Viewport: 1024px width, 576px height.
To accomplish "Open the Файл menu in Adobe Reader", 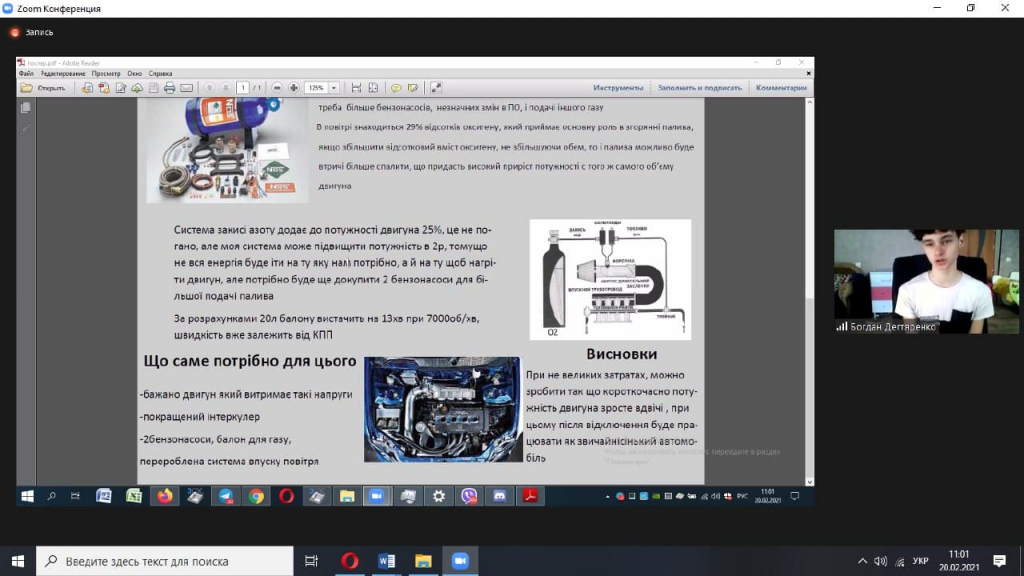I will click(26, 74).
